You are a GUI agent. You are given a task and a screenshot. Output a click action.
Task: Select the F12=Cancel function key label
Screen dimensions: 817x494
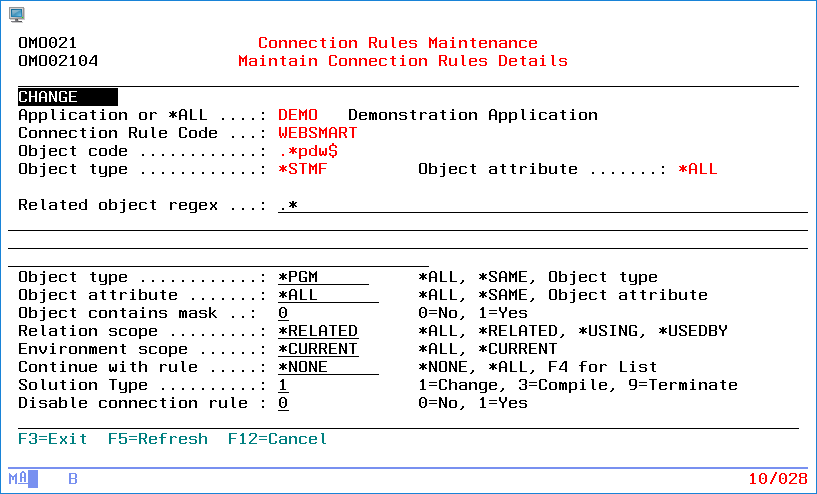277,439
